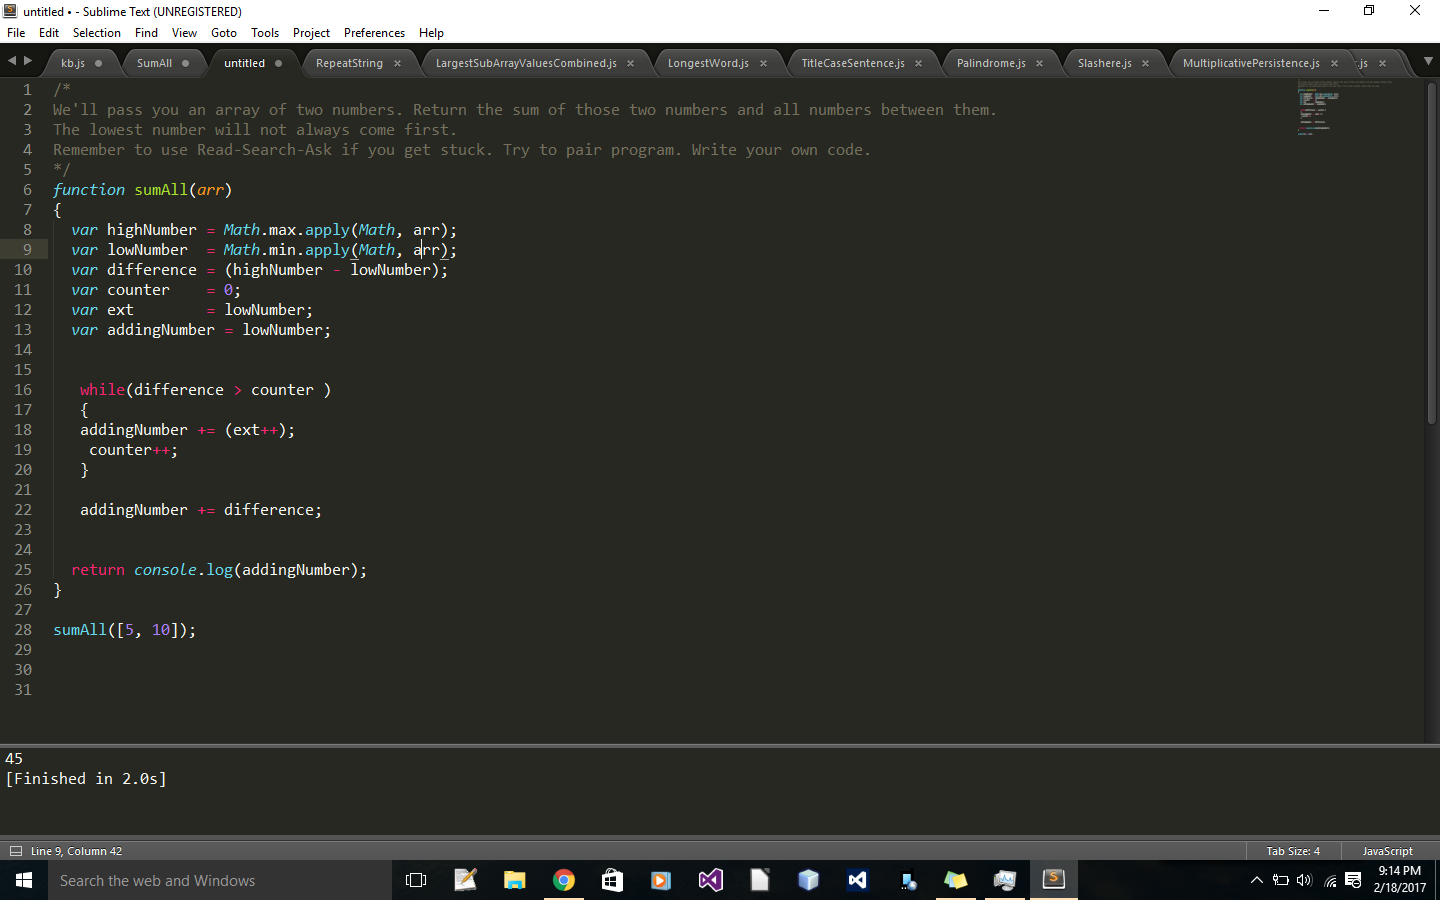Open the Preferences menu
1440x900 pixels.
click(x=374, y=32)
